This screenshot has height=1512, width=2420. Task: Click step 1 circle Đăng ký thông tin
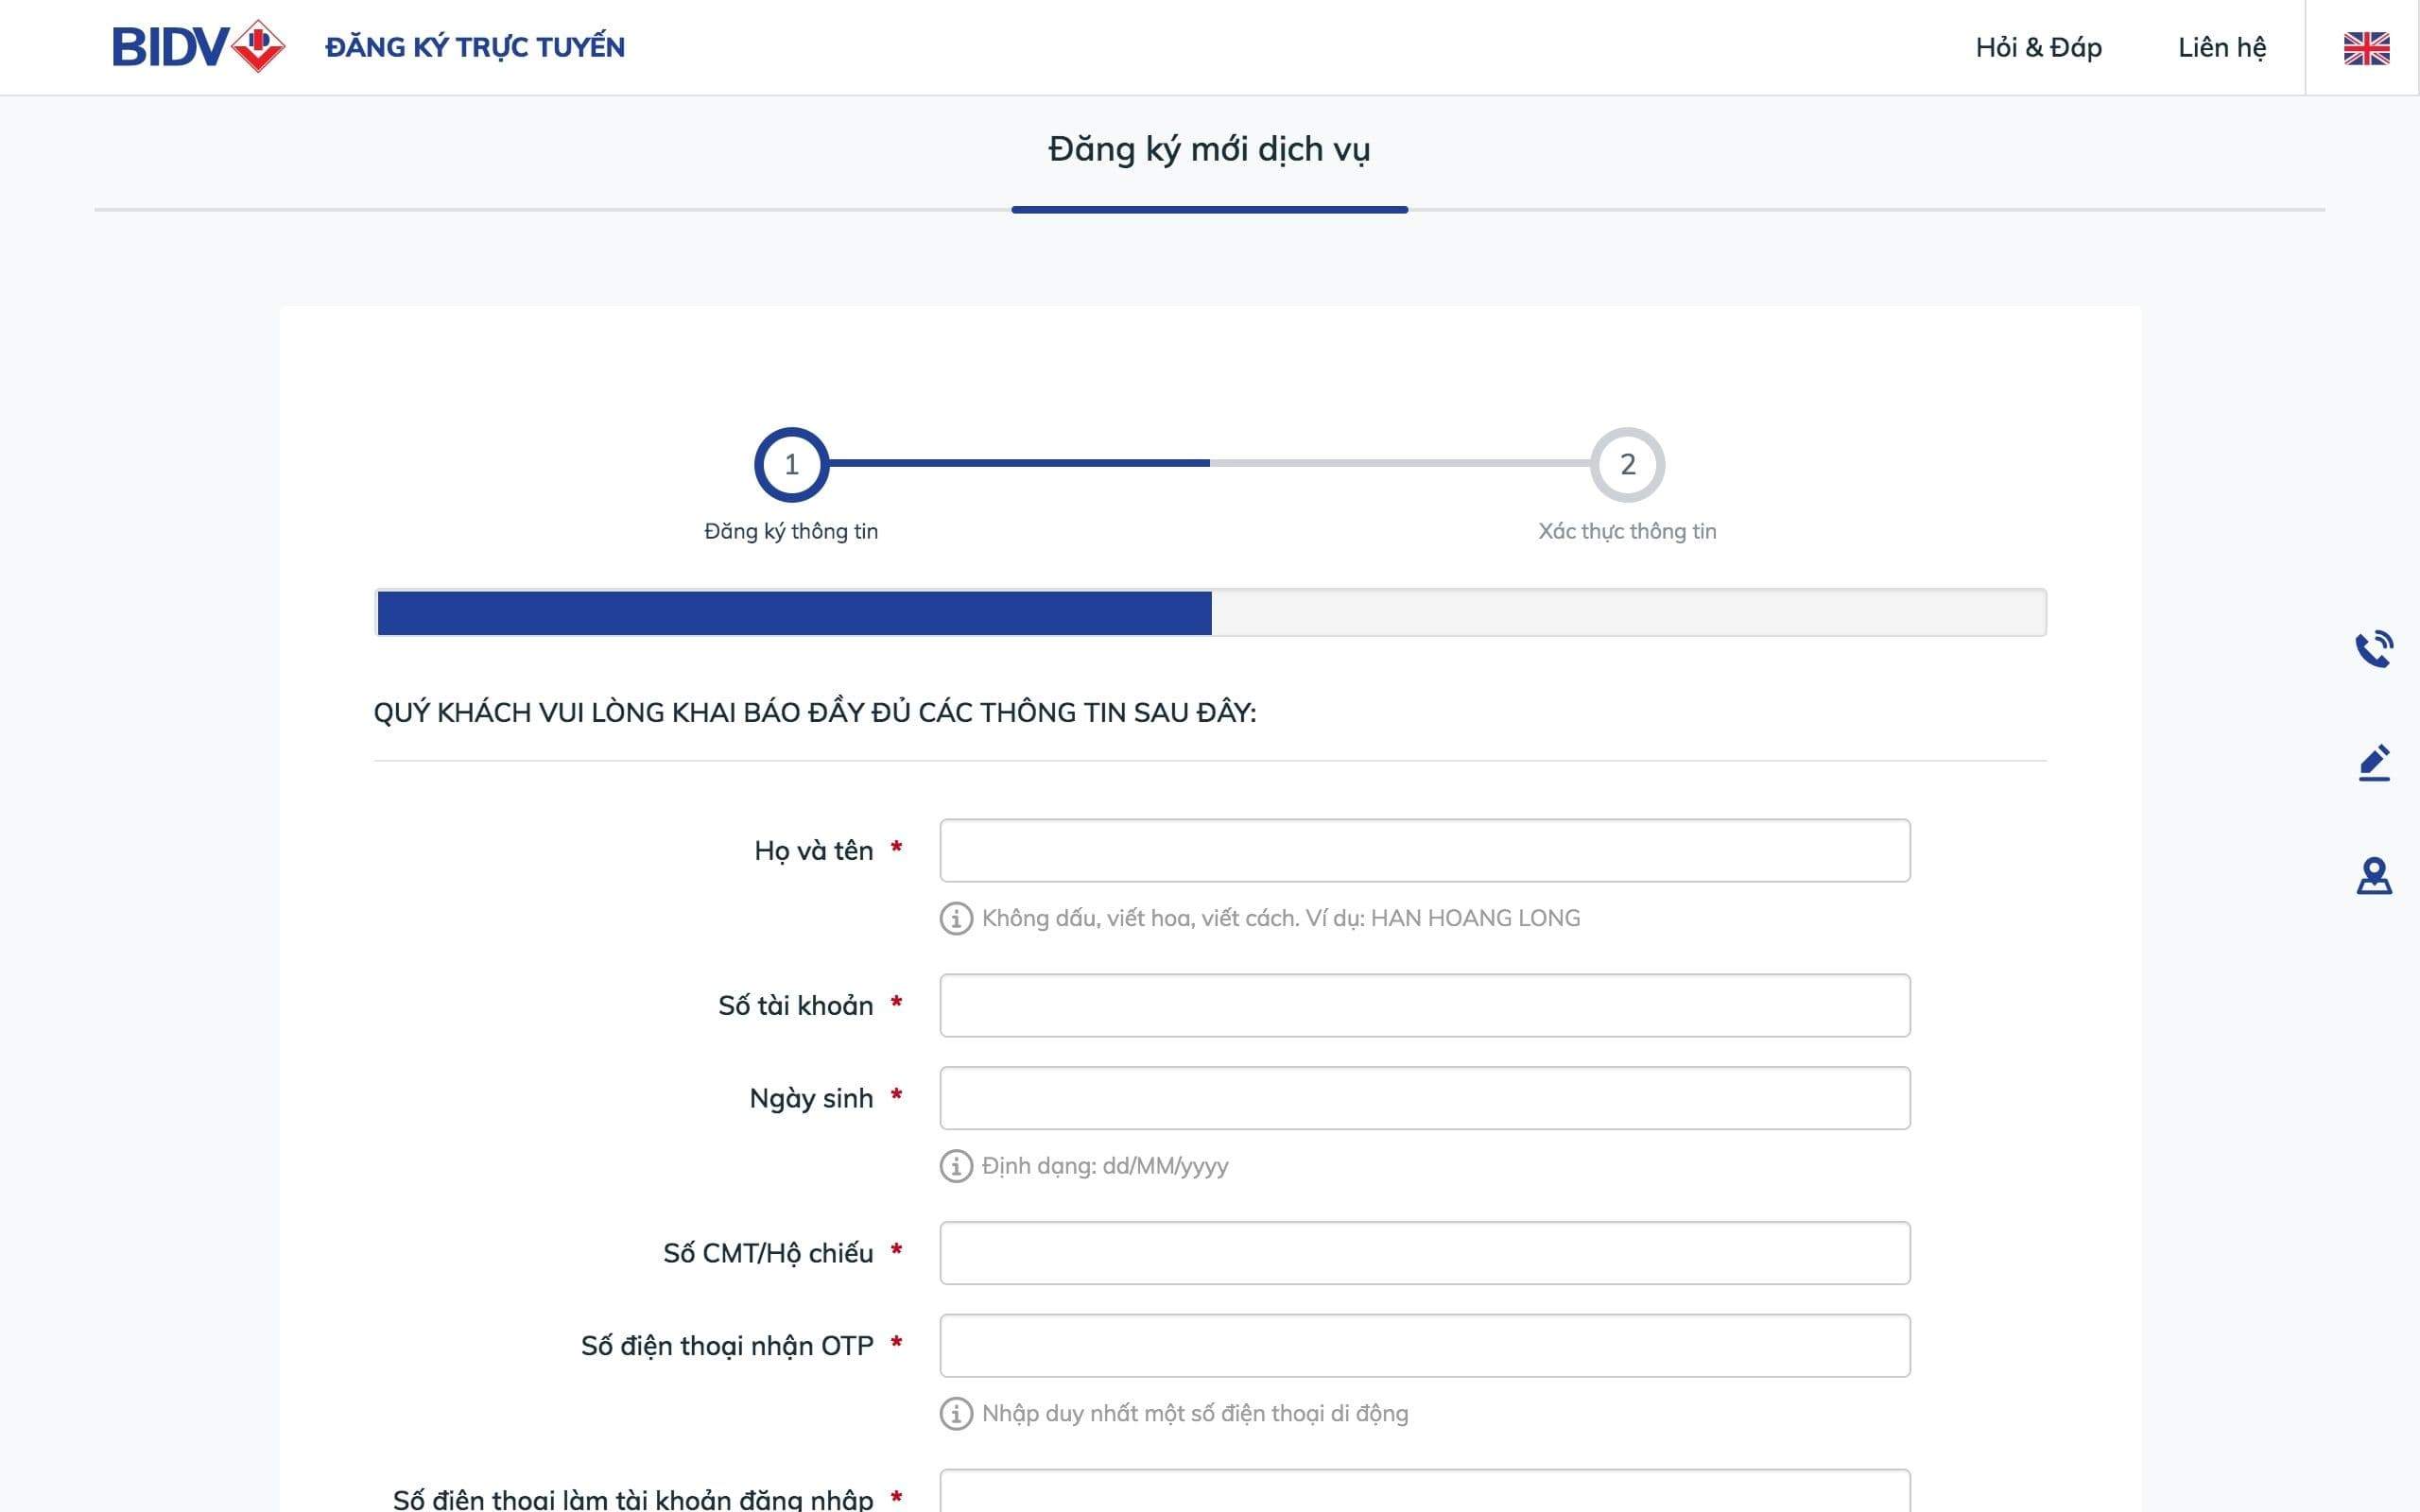tap(791, 464)
